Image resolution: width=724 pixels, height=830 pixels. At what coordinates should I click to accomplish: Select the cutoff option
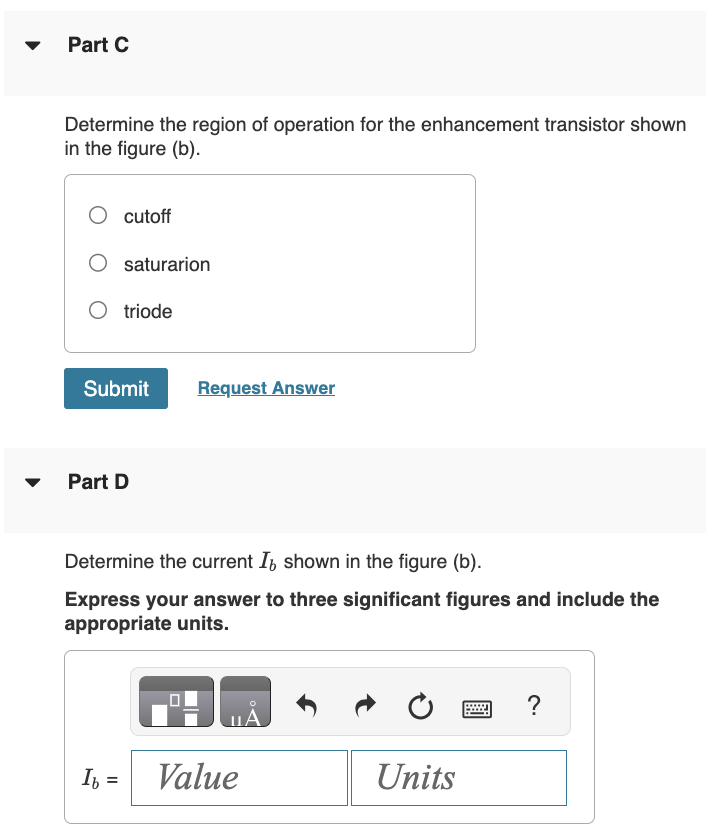pos(97,214)
